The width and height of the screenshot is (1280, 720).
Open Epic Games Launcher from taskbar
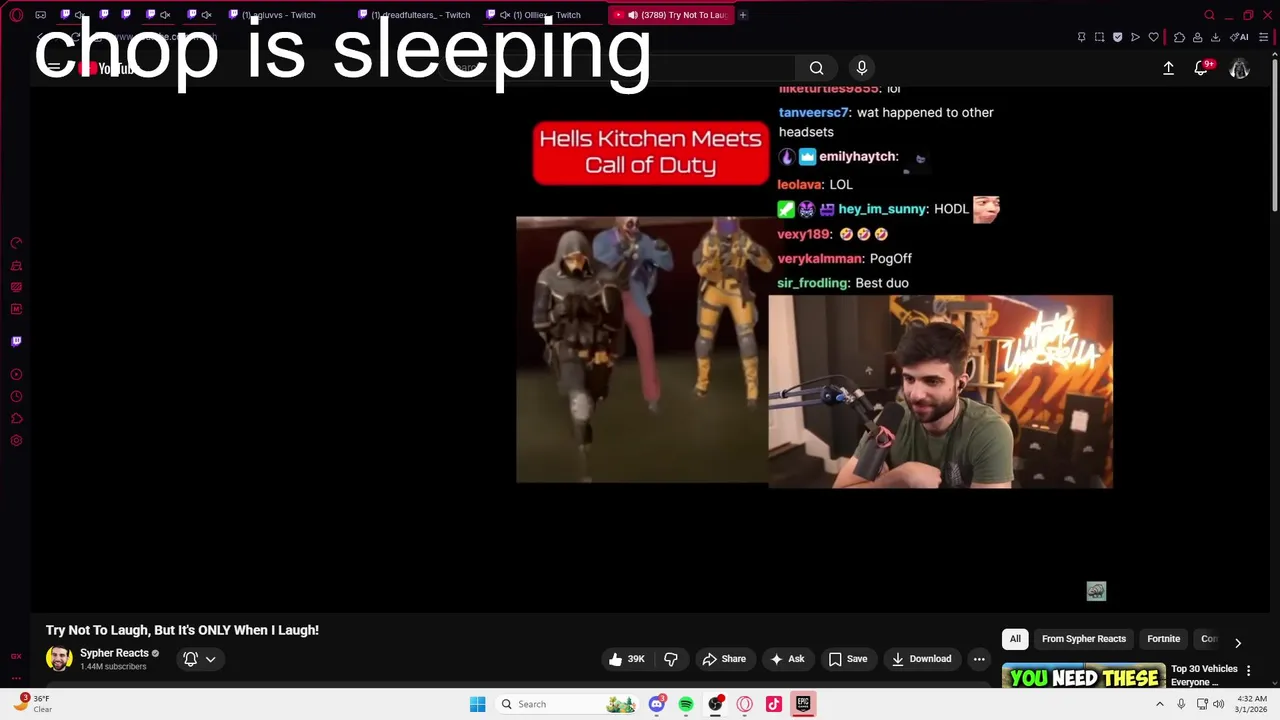click(x=803, y=704)
